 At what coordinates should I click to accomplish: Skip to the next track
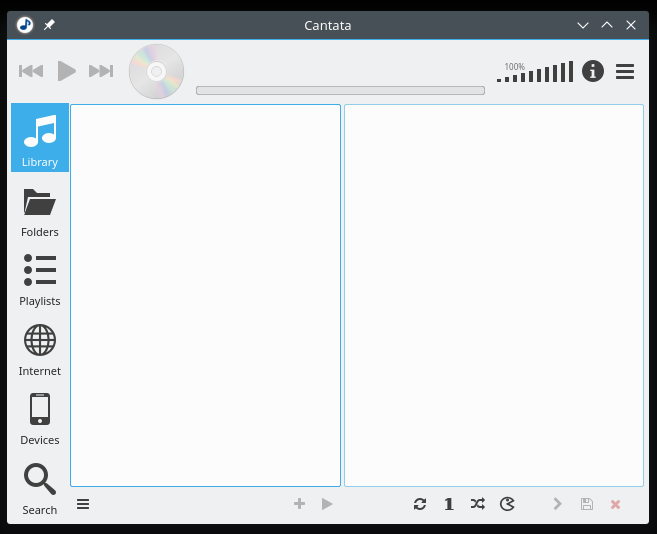(101, 71)
